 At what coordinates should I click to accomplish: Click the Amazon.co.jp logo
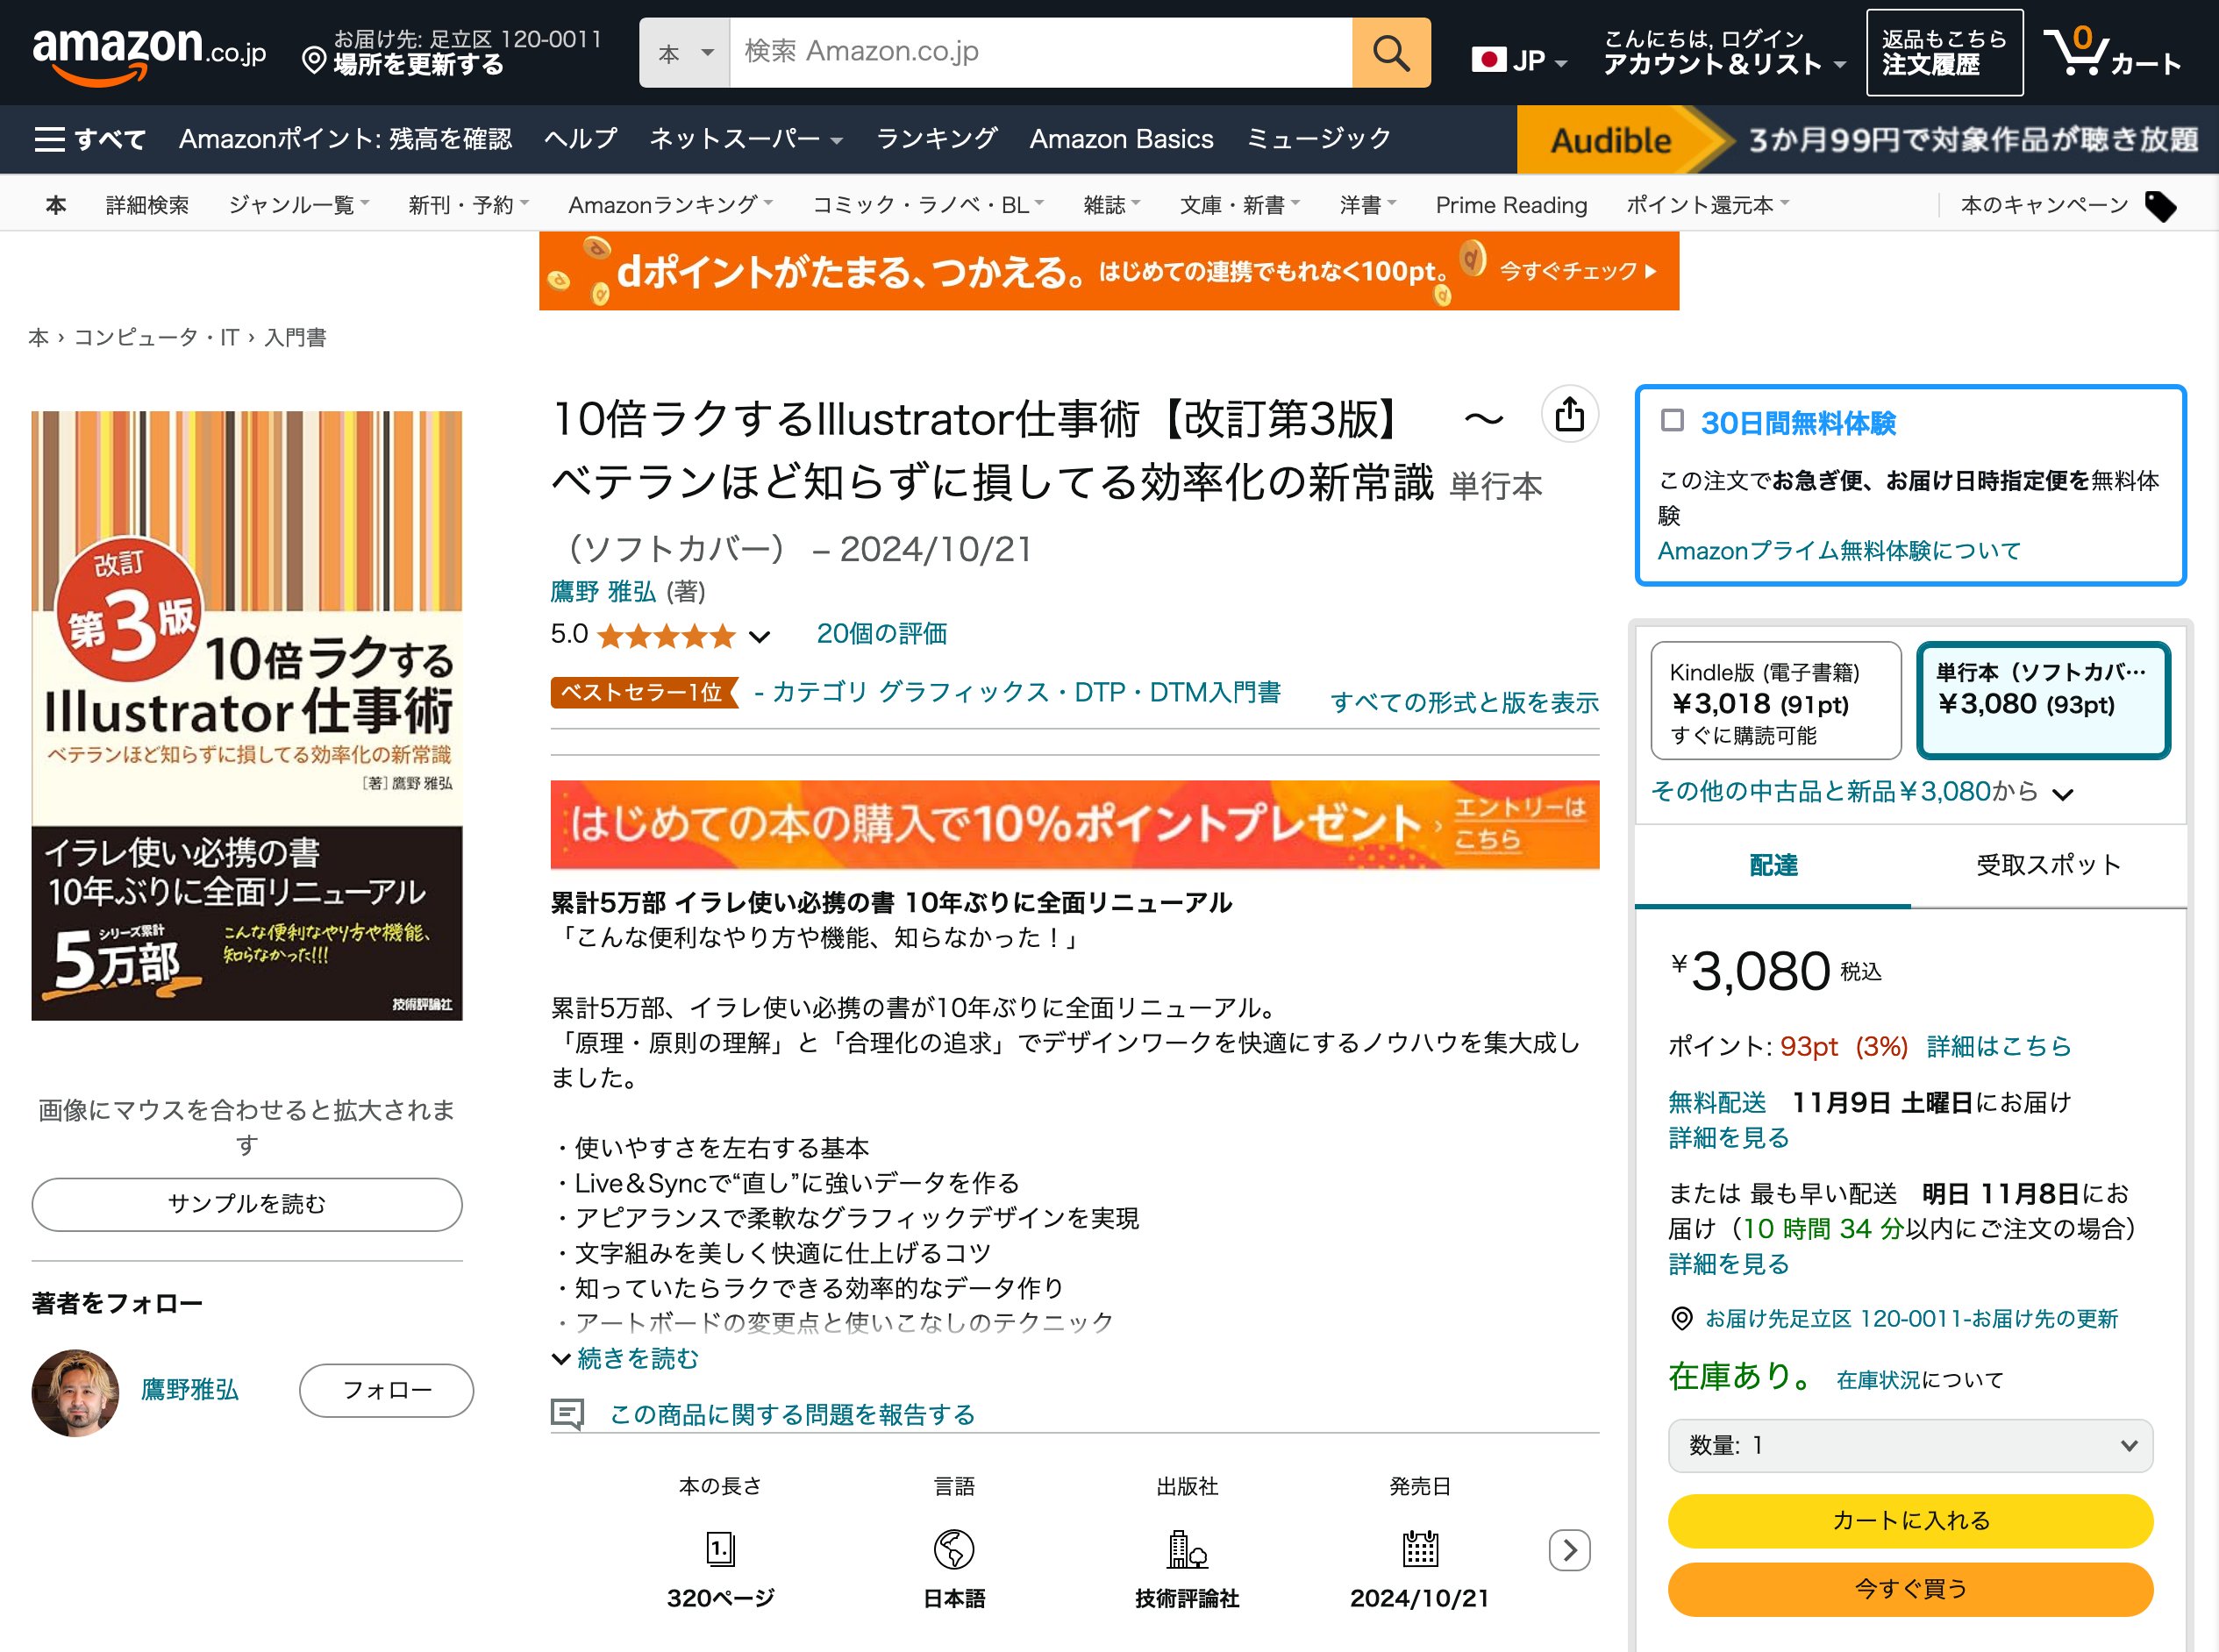pyautogui.click(x=149, y=54)
